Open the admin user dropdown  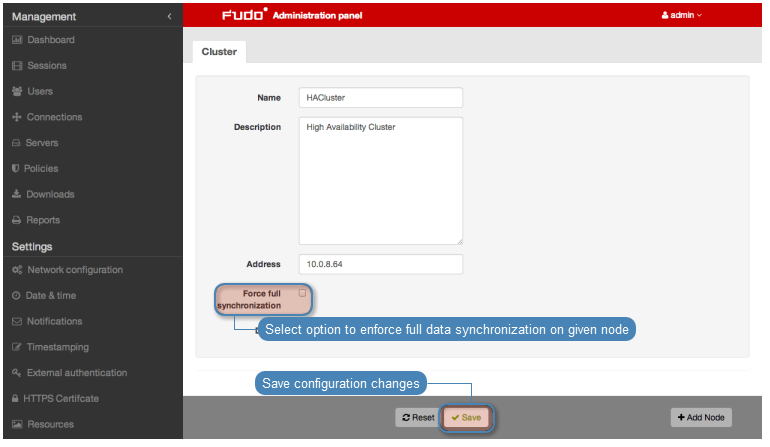point(682,15)
